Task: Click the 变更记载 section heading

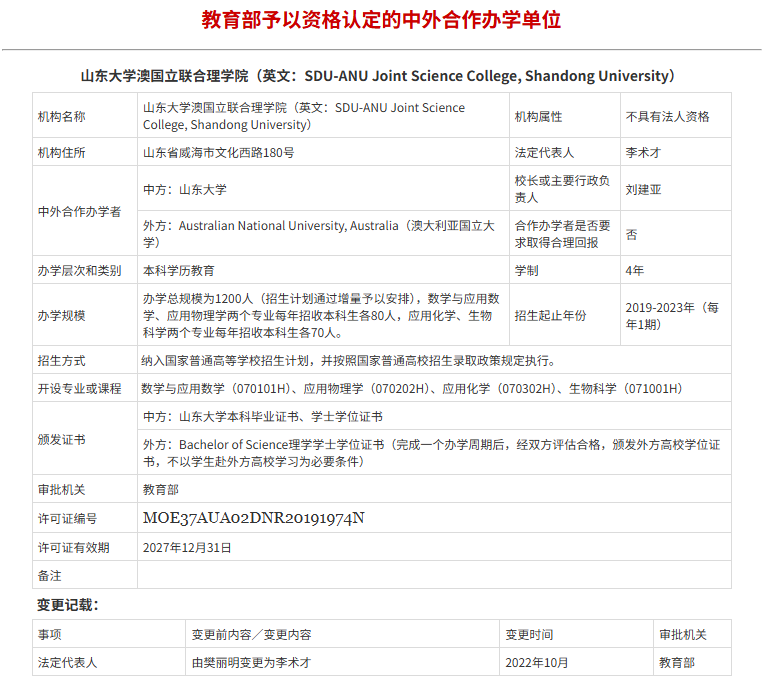Action: [x=68, y=605]
